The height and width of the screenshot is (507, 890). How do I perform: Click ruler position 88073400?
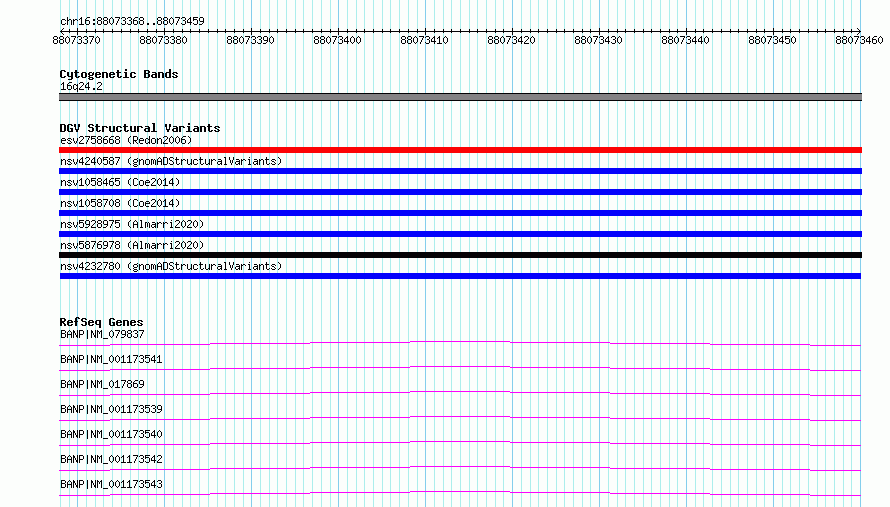(337, 40)
